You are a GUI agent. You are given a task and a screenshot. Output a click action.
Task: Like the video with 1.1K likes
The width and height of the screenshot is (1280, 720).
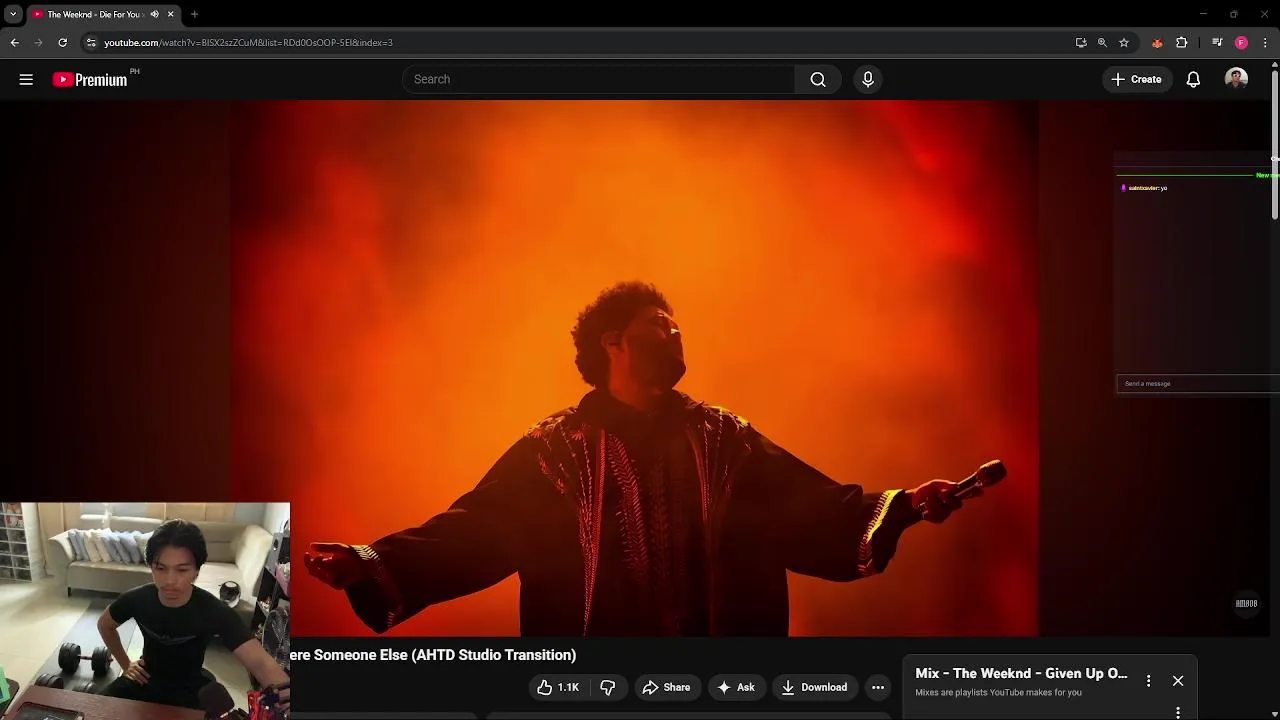click(557, 687)
